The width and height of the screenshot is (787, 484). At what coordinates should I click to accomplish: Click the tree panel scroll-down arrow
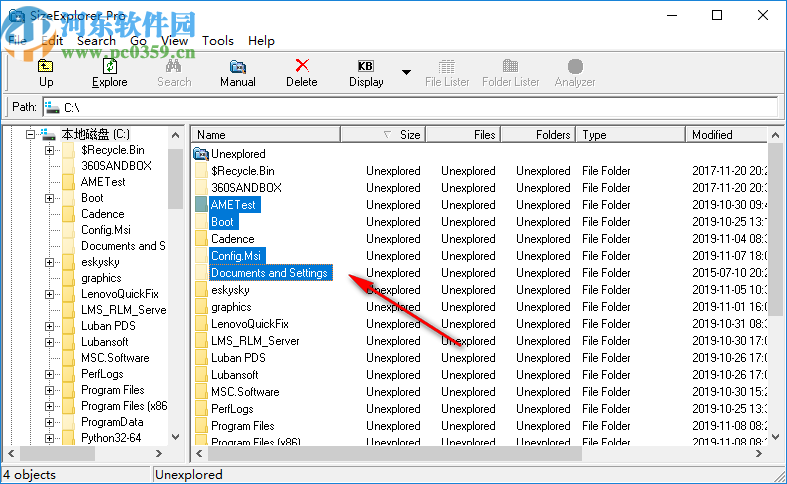pyautogui.click(x=176, y=437)
